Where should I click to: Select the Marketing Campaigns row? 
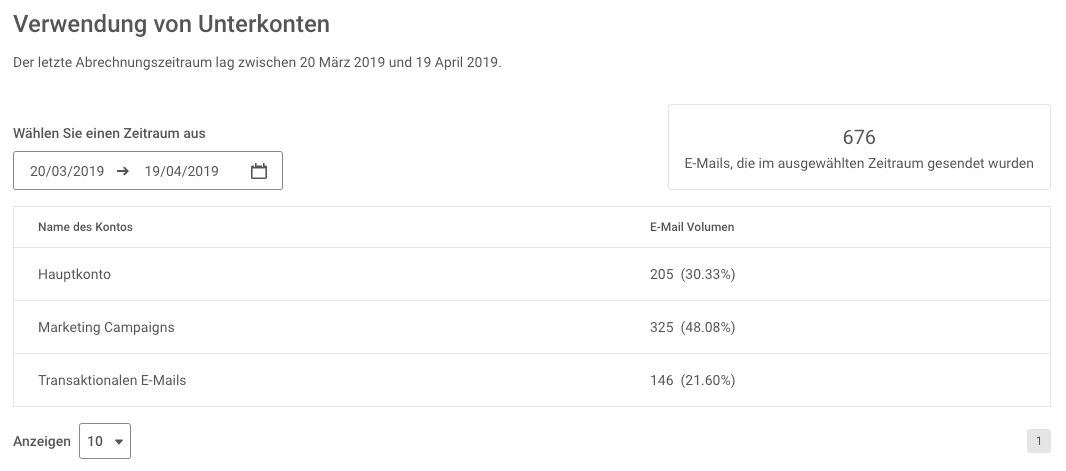point(532,328)
